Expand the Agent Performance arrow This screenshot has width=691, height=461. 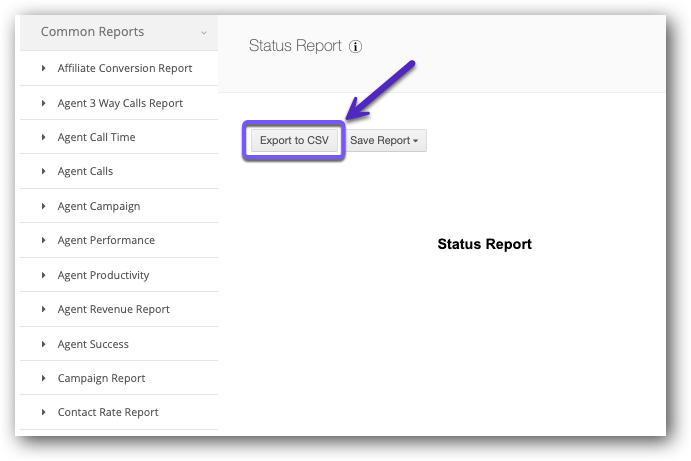click(x=43, y=240)
